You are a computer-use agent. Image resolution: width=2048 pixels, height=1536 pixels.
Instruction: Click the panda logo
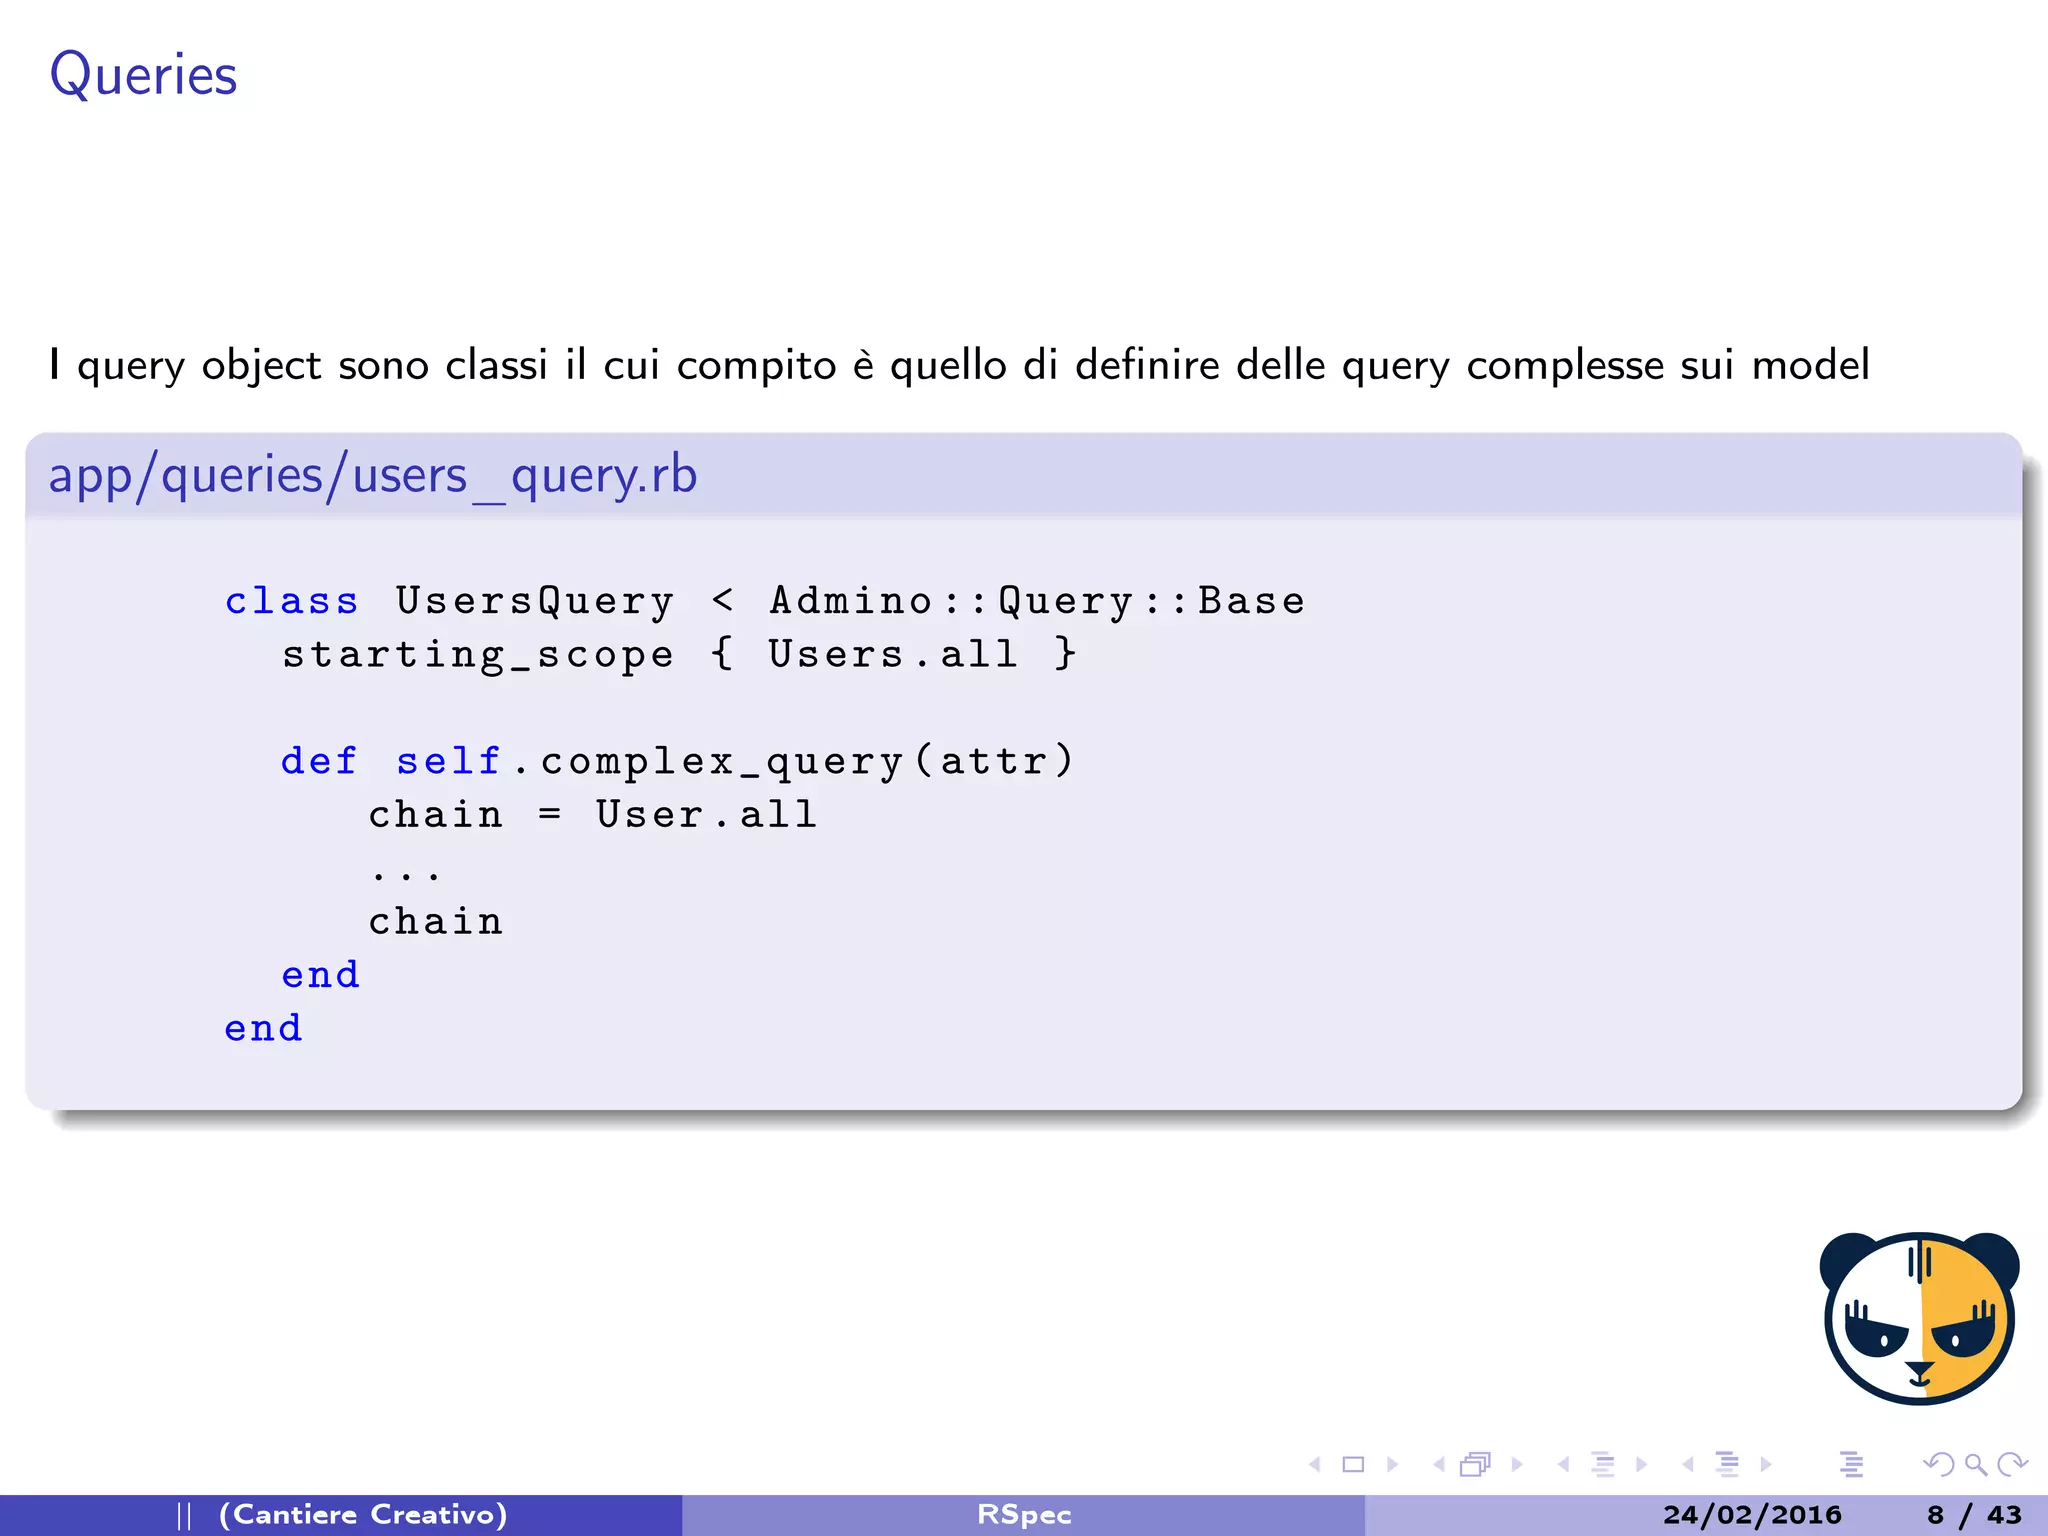1919,1318
